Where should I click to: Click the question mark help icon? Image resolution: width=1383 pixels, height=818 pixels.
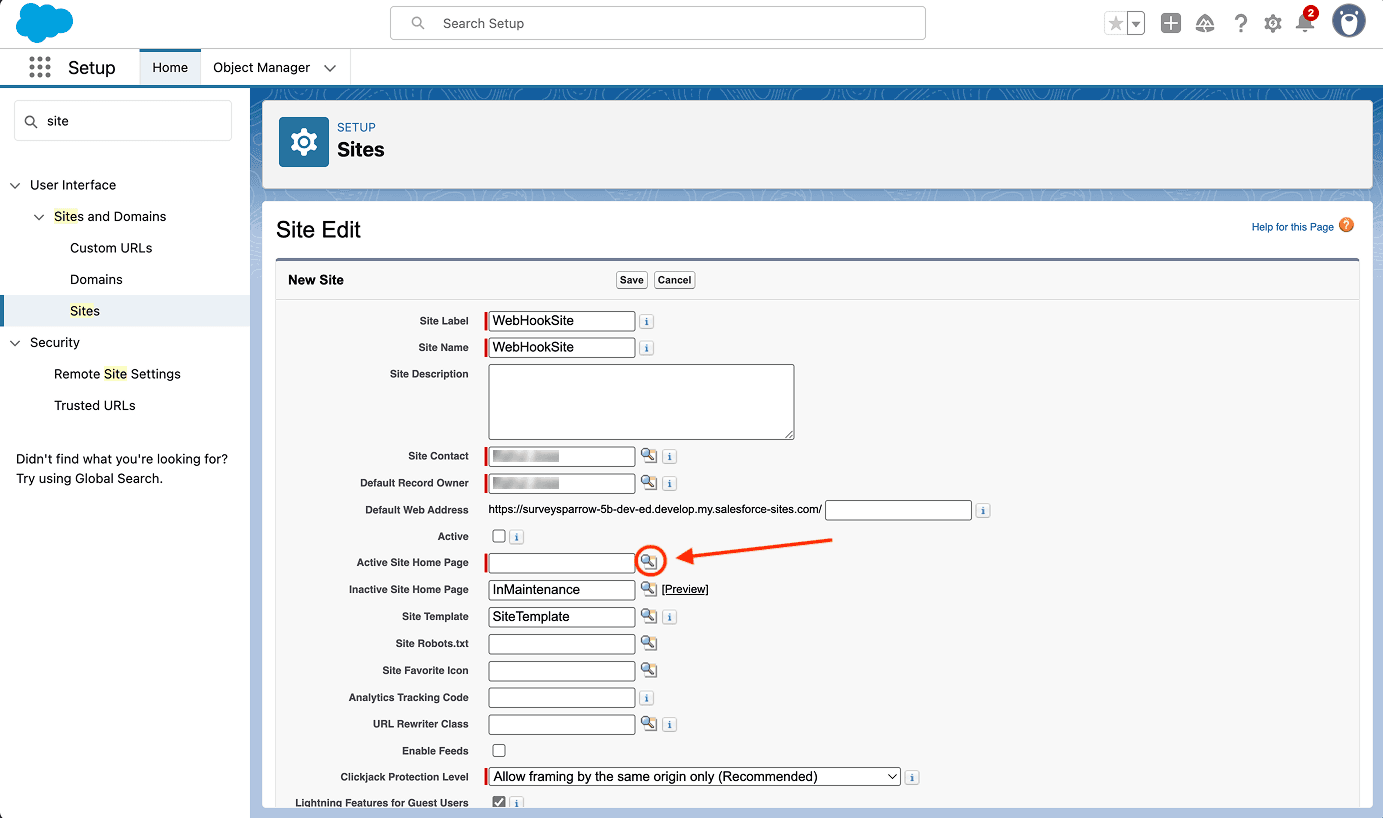tap(1240, 23)
